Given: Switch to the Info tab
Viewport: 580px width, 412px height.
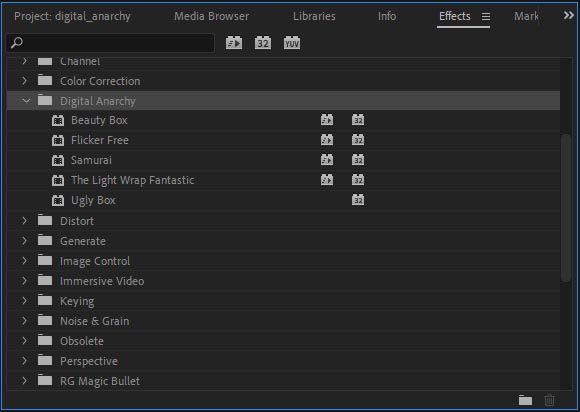Looking at the screenshot, I should (387, 16).
